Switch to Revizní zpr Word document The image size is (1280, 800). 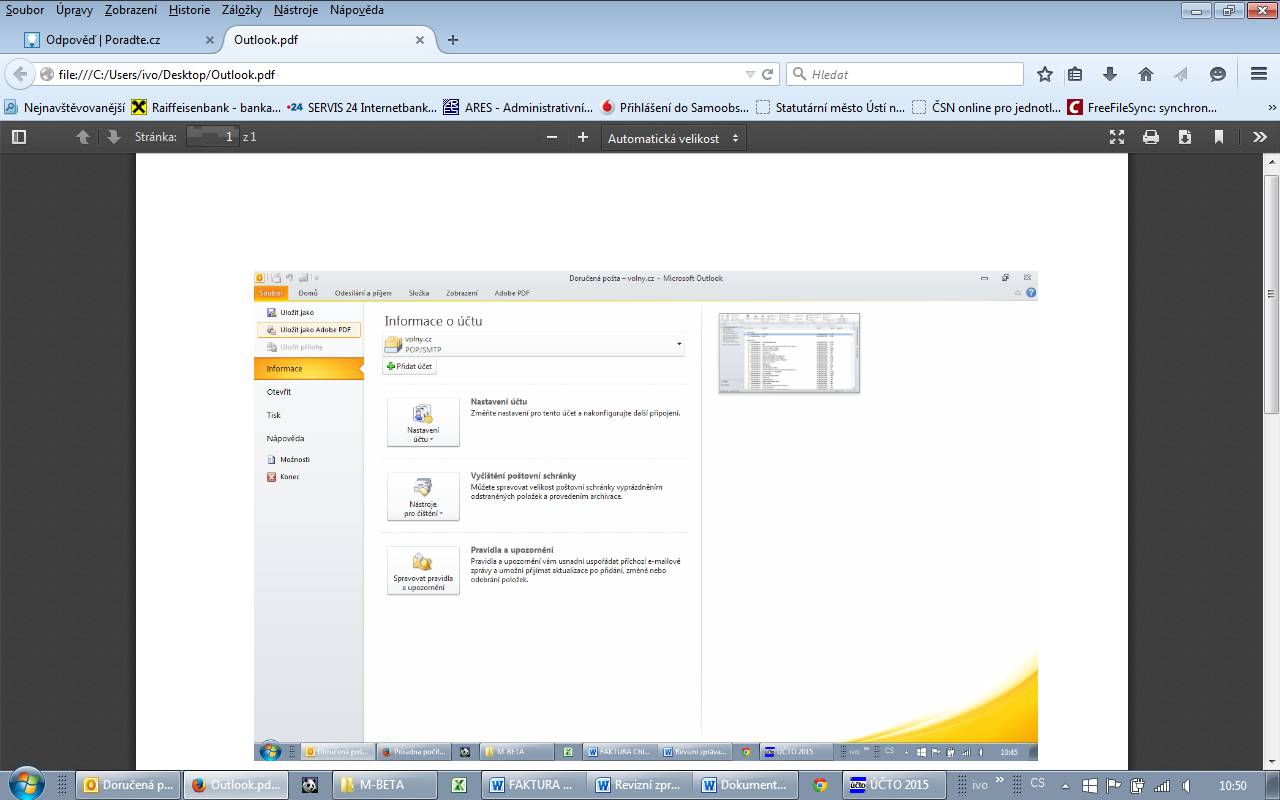642,785
